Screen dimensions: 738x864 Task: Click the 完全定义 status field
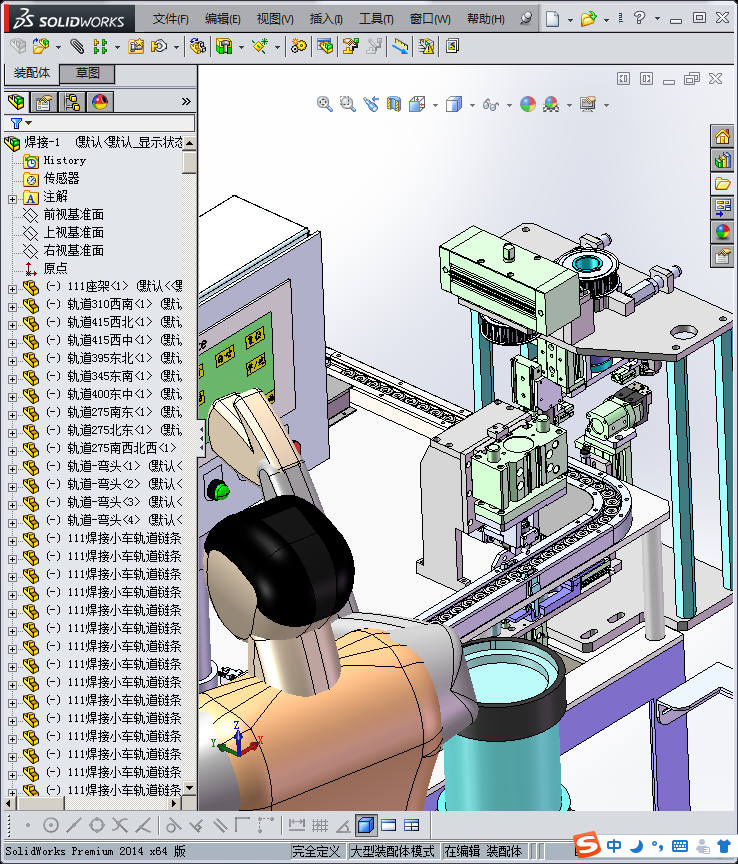point(316,851)
